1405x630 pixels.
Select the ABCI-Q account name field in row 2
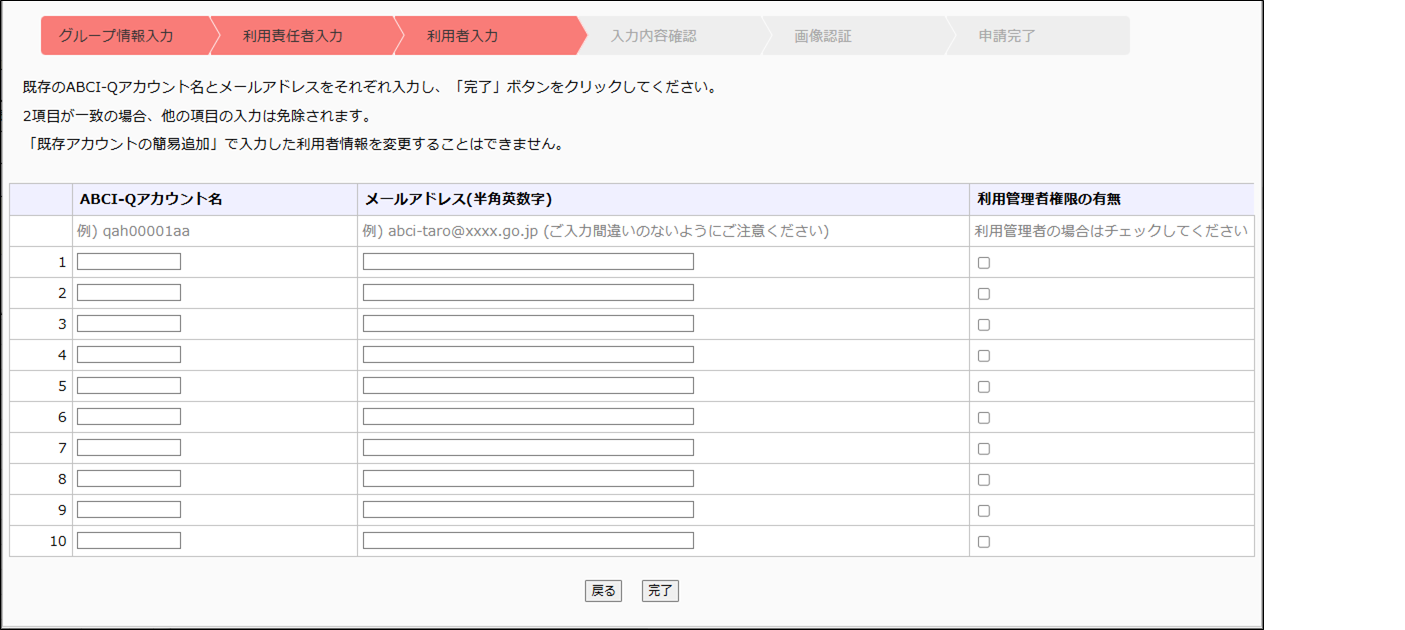point(129,293)
